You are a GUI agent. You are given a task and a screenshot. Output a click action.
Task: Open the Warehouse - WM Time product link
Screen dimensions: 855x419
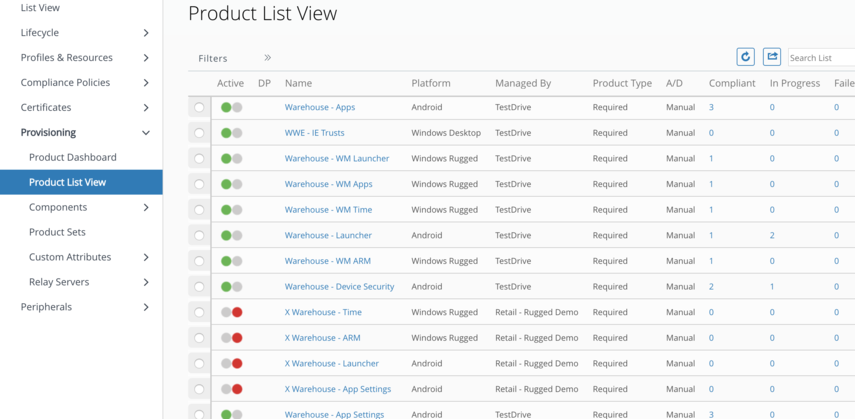click(328, 210)
